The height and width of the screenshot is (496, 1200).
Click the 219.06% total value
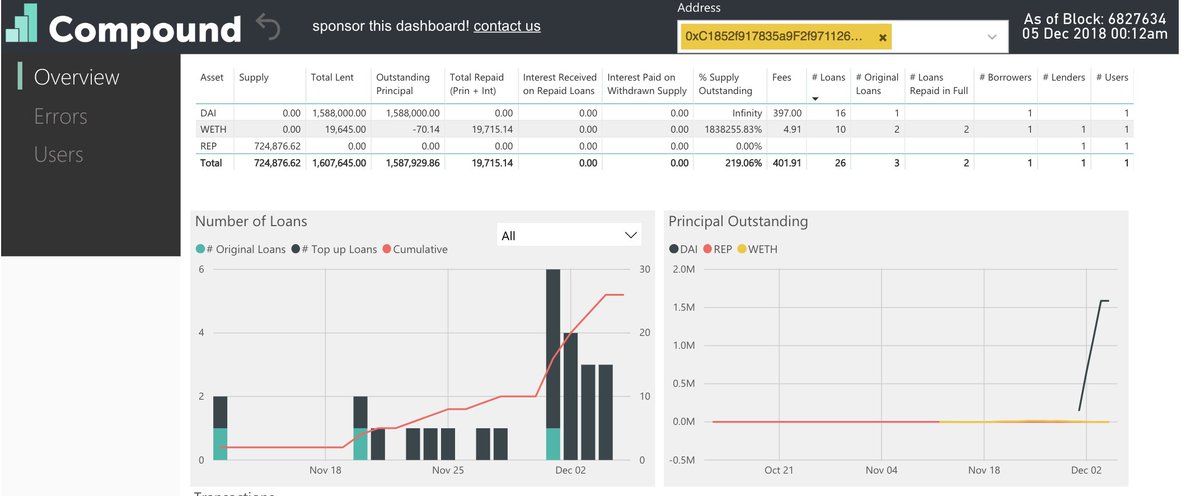[746, 162]
